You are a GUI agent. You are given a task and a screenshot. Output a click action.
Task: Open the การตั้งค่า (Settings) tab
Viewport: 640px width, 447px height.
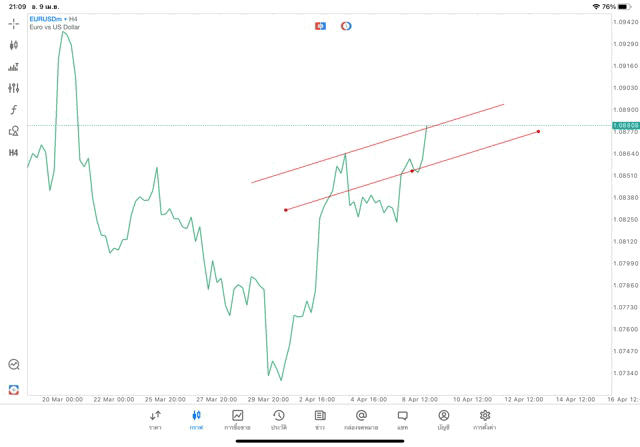click(x=485, y=419)
